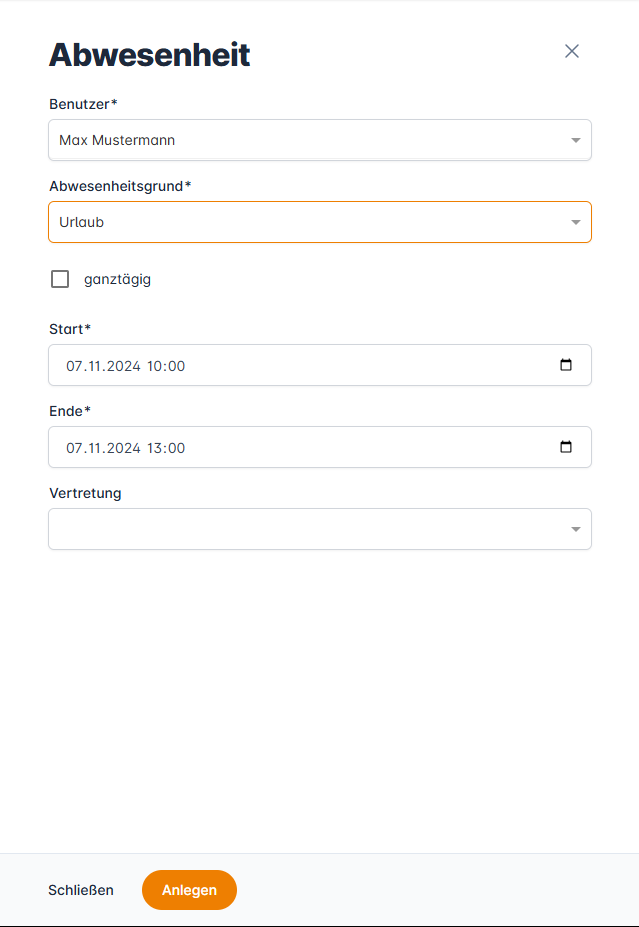
Task: Select the day segment in the Start date
Action: pos(75,366)
